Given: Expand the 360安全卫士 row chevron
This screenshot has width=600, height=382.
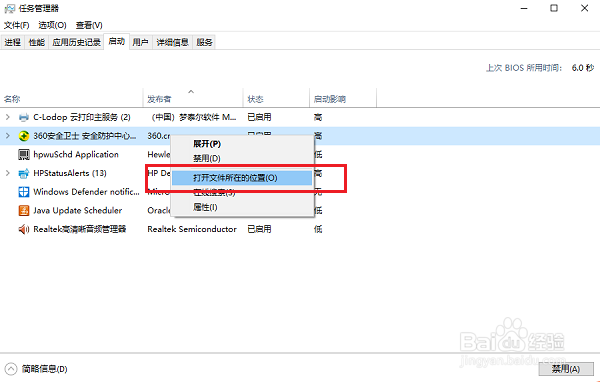Looking at the screenshot, I should [x=8, y=136].
